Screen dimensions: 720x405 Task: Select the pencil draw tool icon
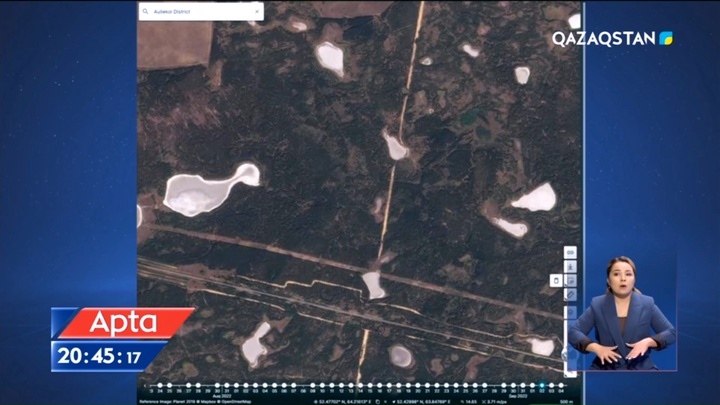[570, 295]
